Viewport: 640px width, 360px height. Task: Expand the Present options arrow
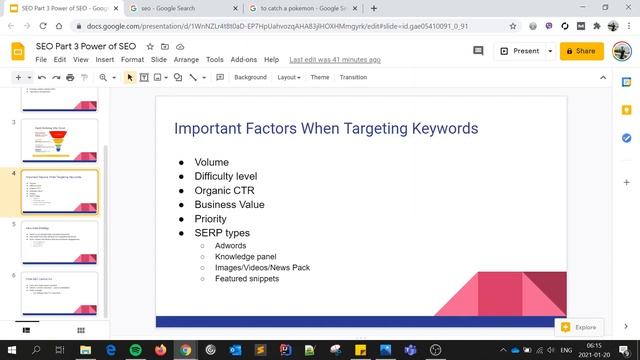pyautogui.click(x=550, y=51)
